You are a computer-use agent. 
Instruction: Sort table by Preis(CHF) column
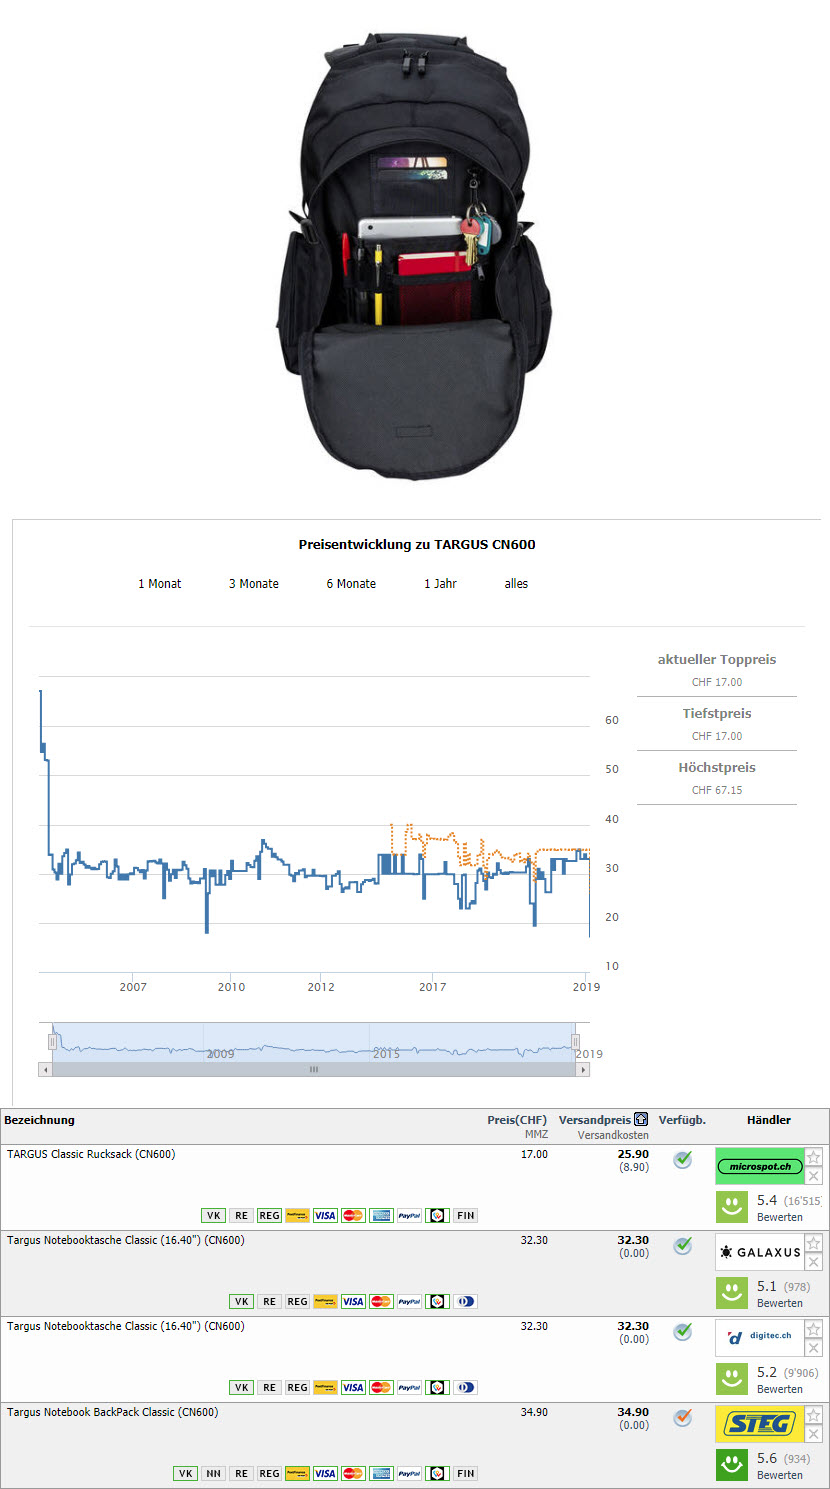pyautogui.click(x=517, y=1120)
